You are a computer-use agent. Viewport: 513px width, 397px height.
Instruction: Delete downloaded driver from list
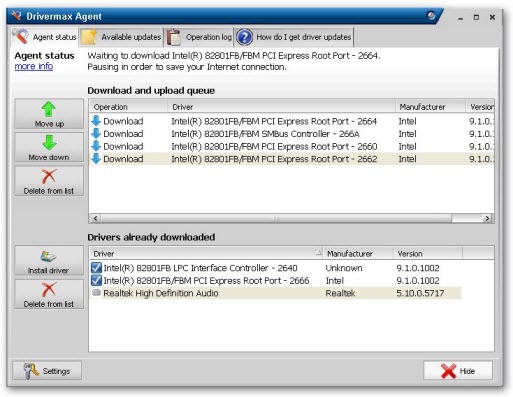tap(49, 294)
